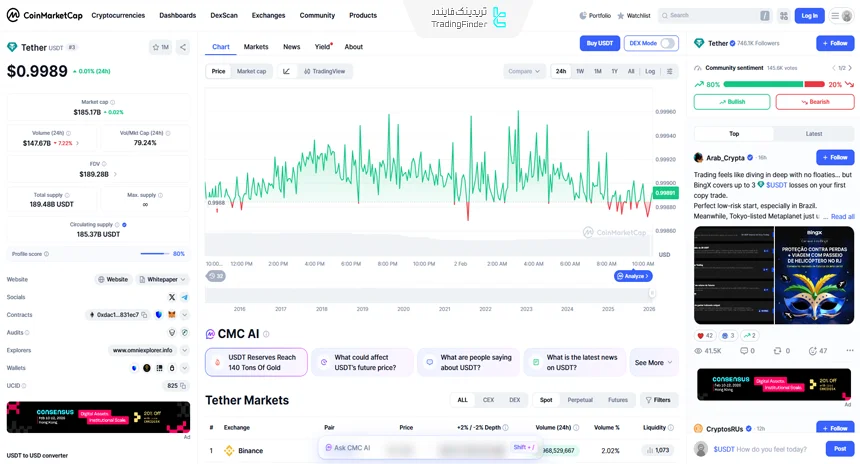This screenshot has width=860, height=464.
Task: Vote Bullish on Tether sentiment
Action: point(732,102)
